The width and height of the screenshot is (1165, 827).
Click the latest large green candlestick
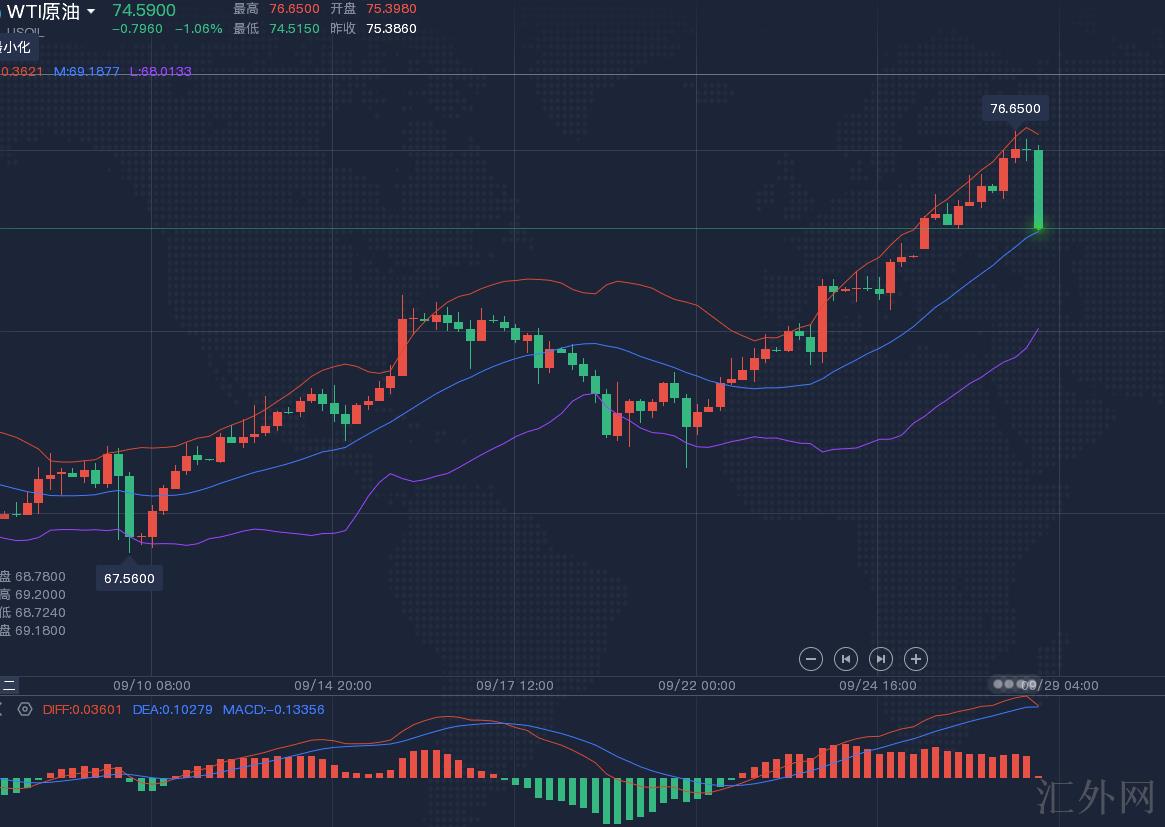click(x=1039, y=190)
